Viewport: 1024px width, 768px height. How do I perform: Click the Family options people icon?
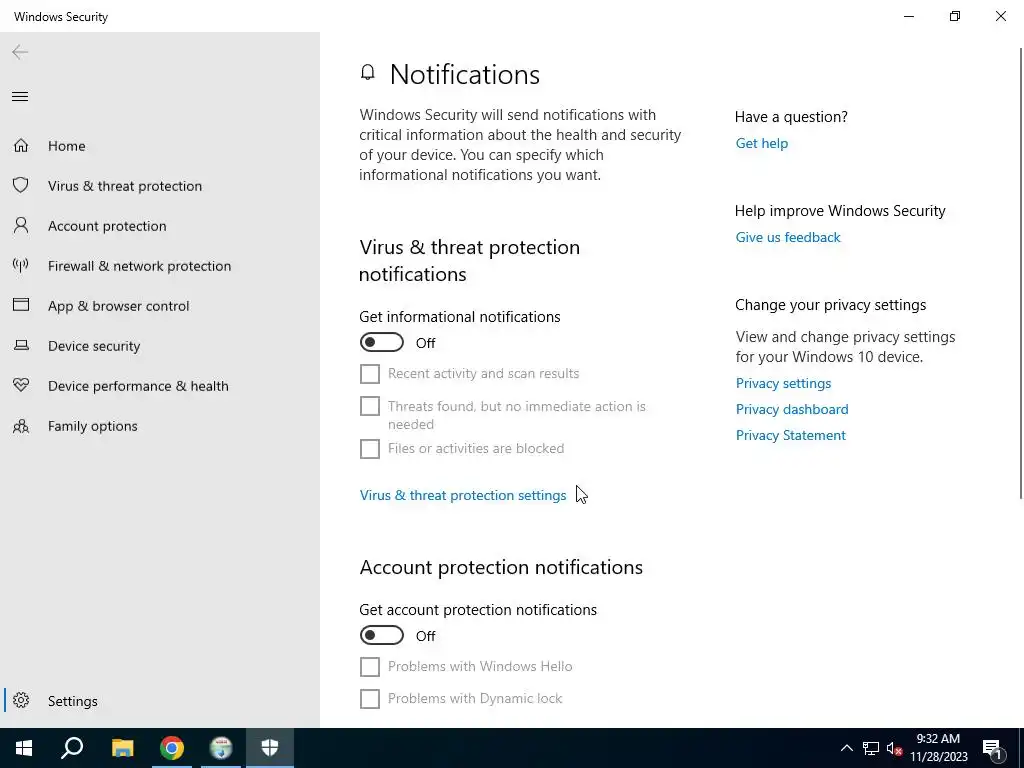pyautogui.click(x=21, y=426)
